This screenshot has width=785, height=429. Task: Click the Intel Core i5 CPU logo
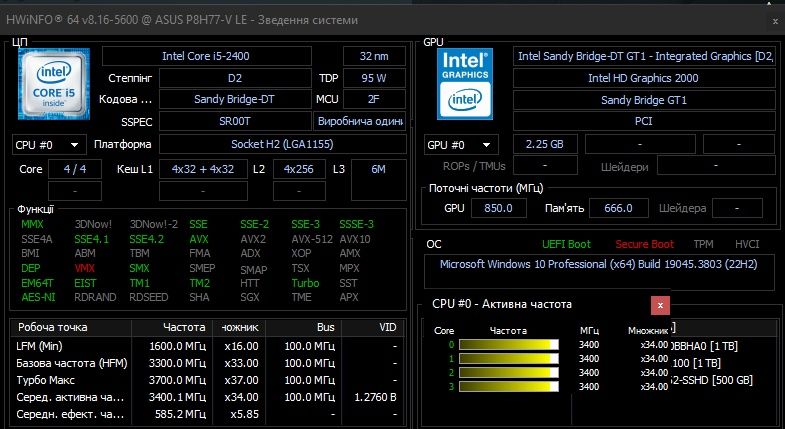[x=54, y=84]
